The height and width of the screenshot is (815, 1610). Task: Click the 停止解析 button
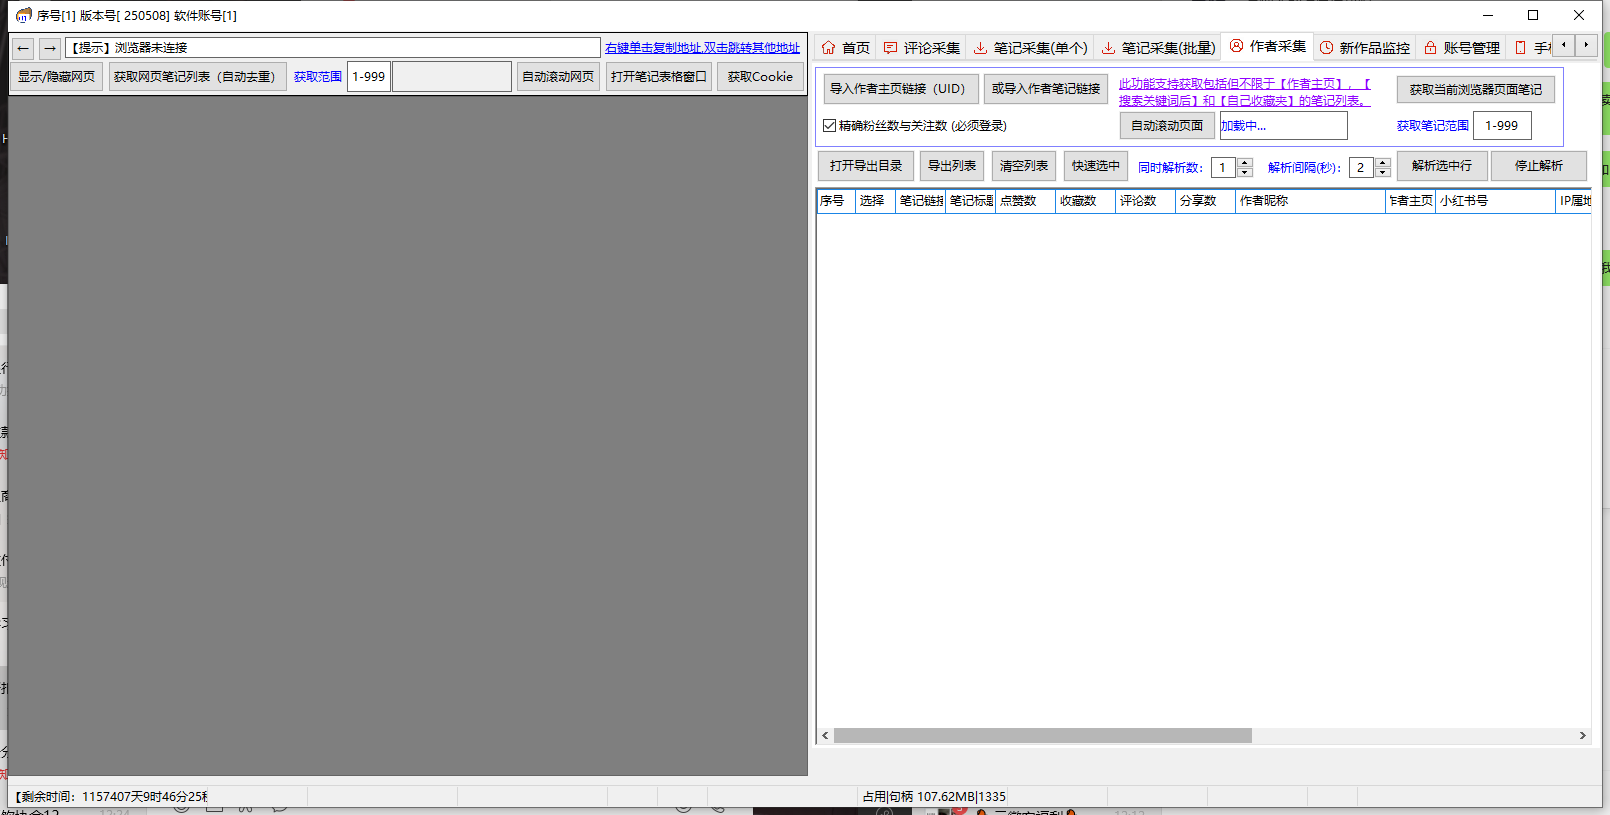click(x=1539, y=166)
